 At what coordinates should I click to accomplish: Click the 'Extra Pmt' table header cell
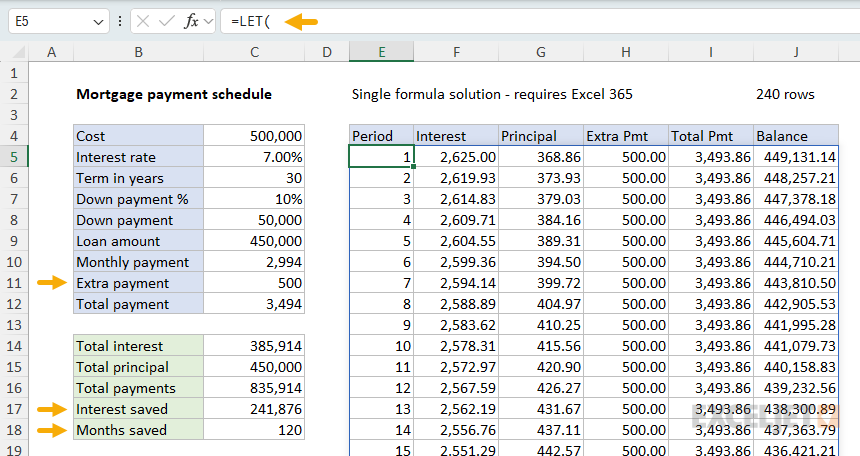tap(626, 136)
